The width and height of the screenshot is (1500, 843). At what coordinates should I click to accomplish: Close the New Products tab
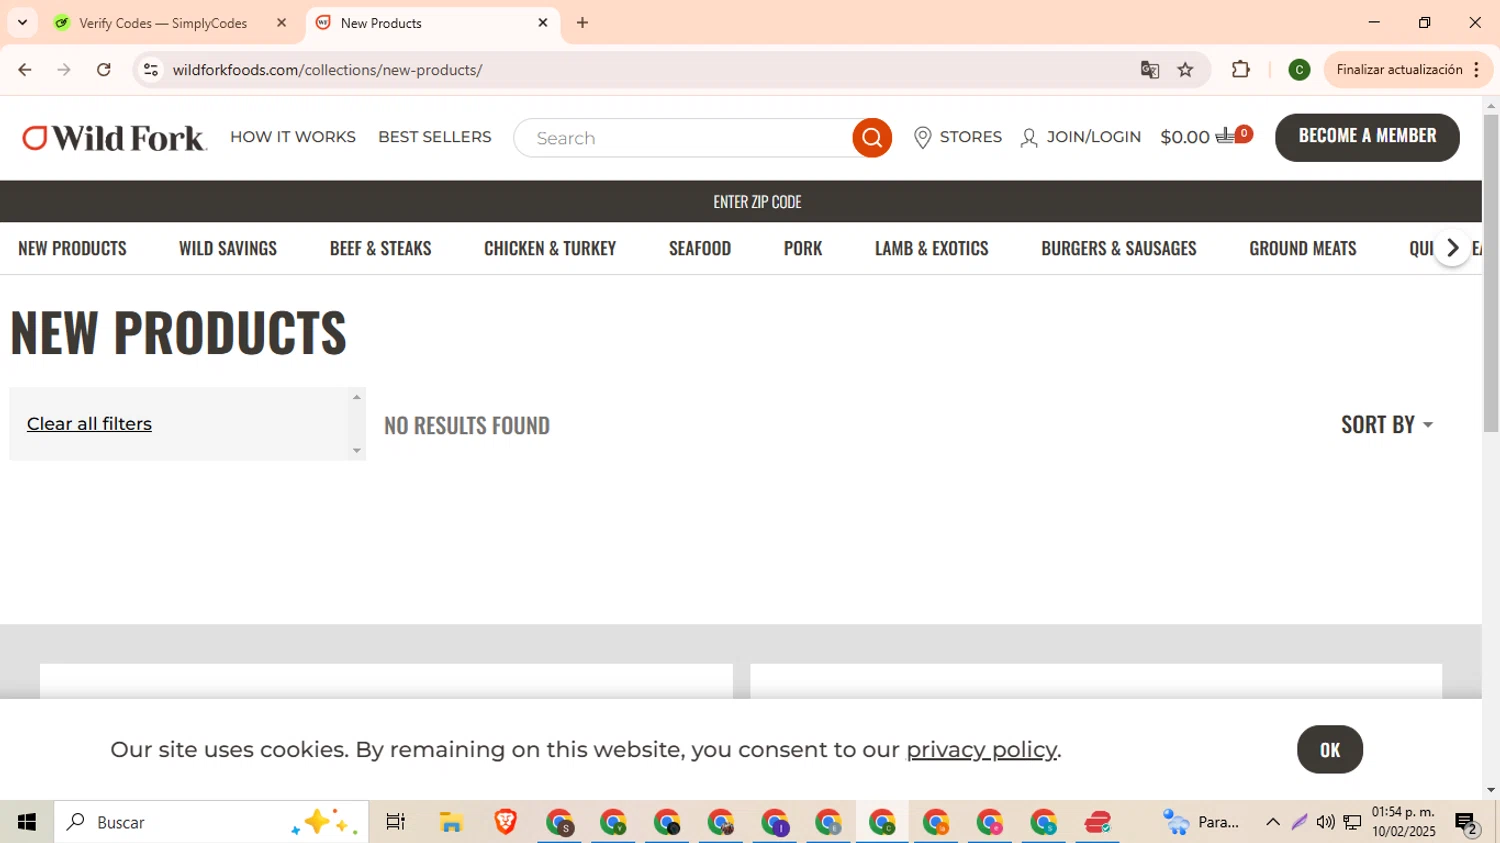tap(543, 22)
